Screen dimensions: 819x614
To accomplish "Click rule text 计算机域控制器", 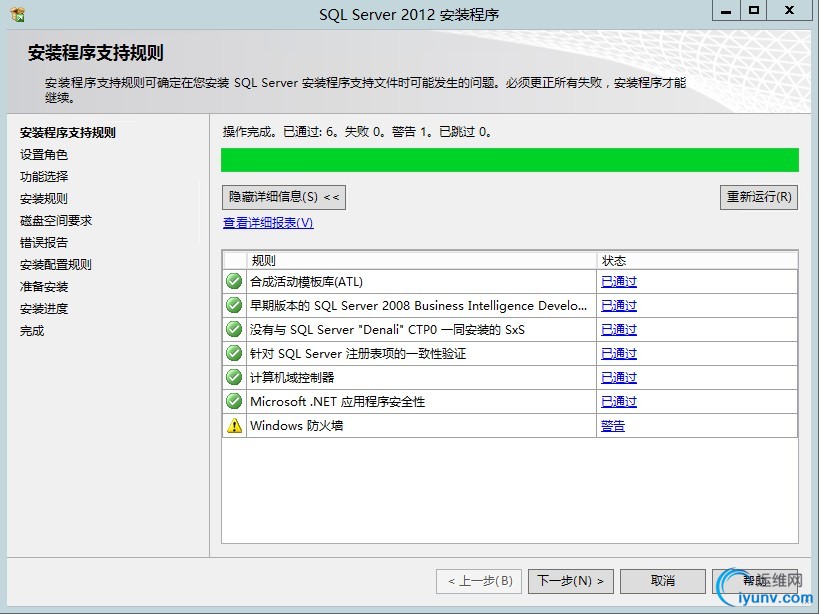I will coord(292,378).
